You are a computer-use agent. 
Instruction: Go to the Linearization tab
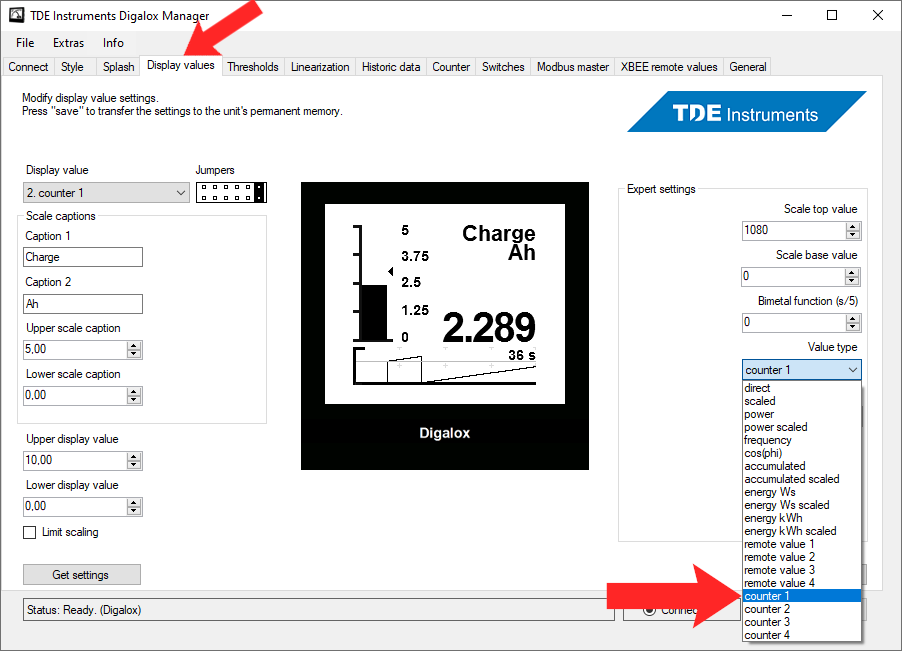(x=320, y=67)
